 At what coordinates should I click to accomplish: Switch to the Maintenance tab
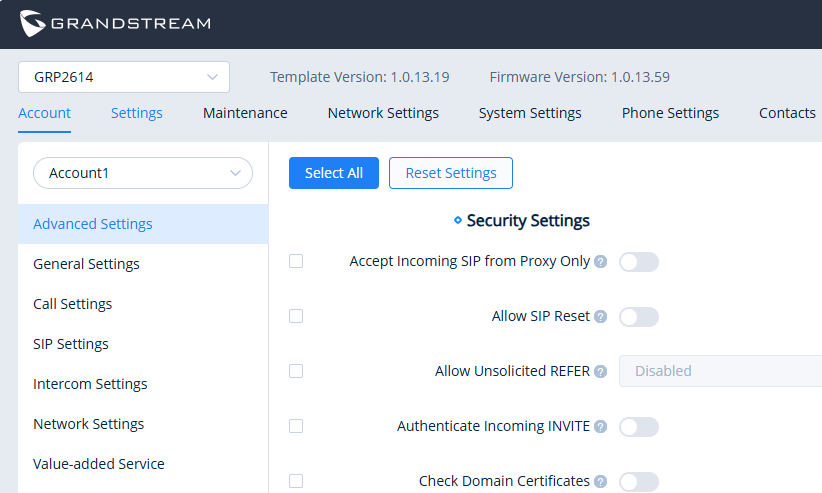click(245, 113)
